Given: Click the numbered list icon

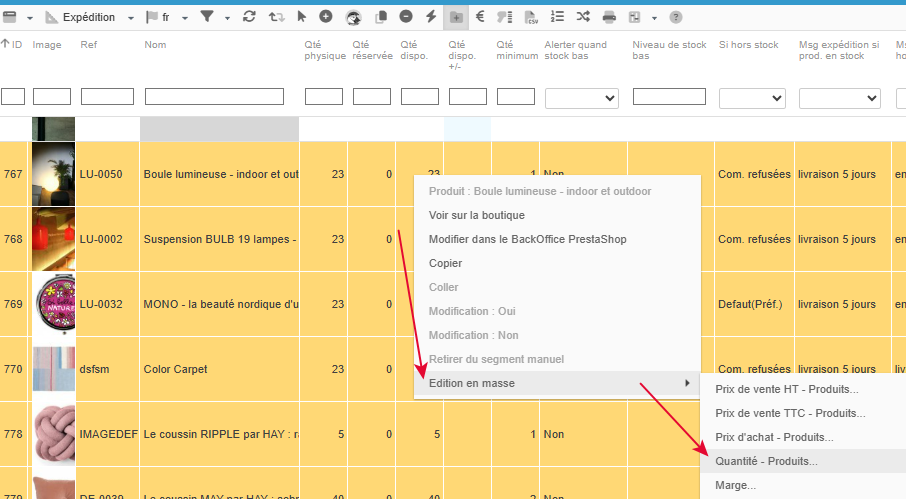Looking at the screenshot, I should click(x=557, y=17).
